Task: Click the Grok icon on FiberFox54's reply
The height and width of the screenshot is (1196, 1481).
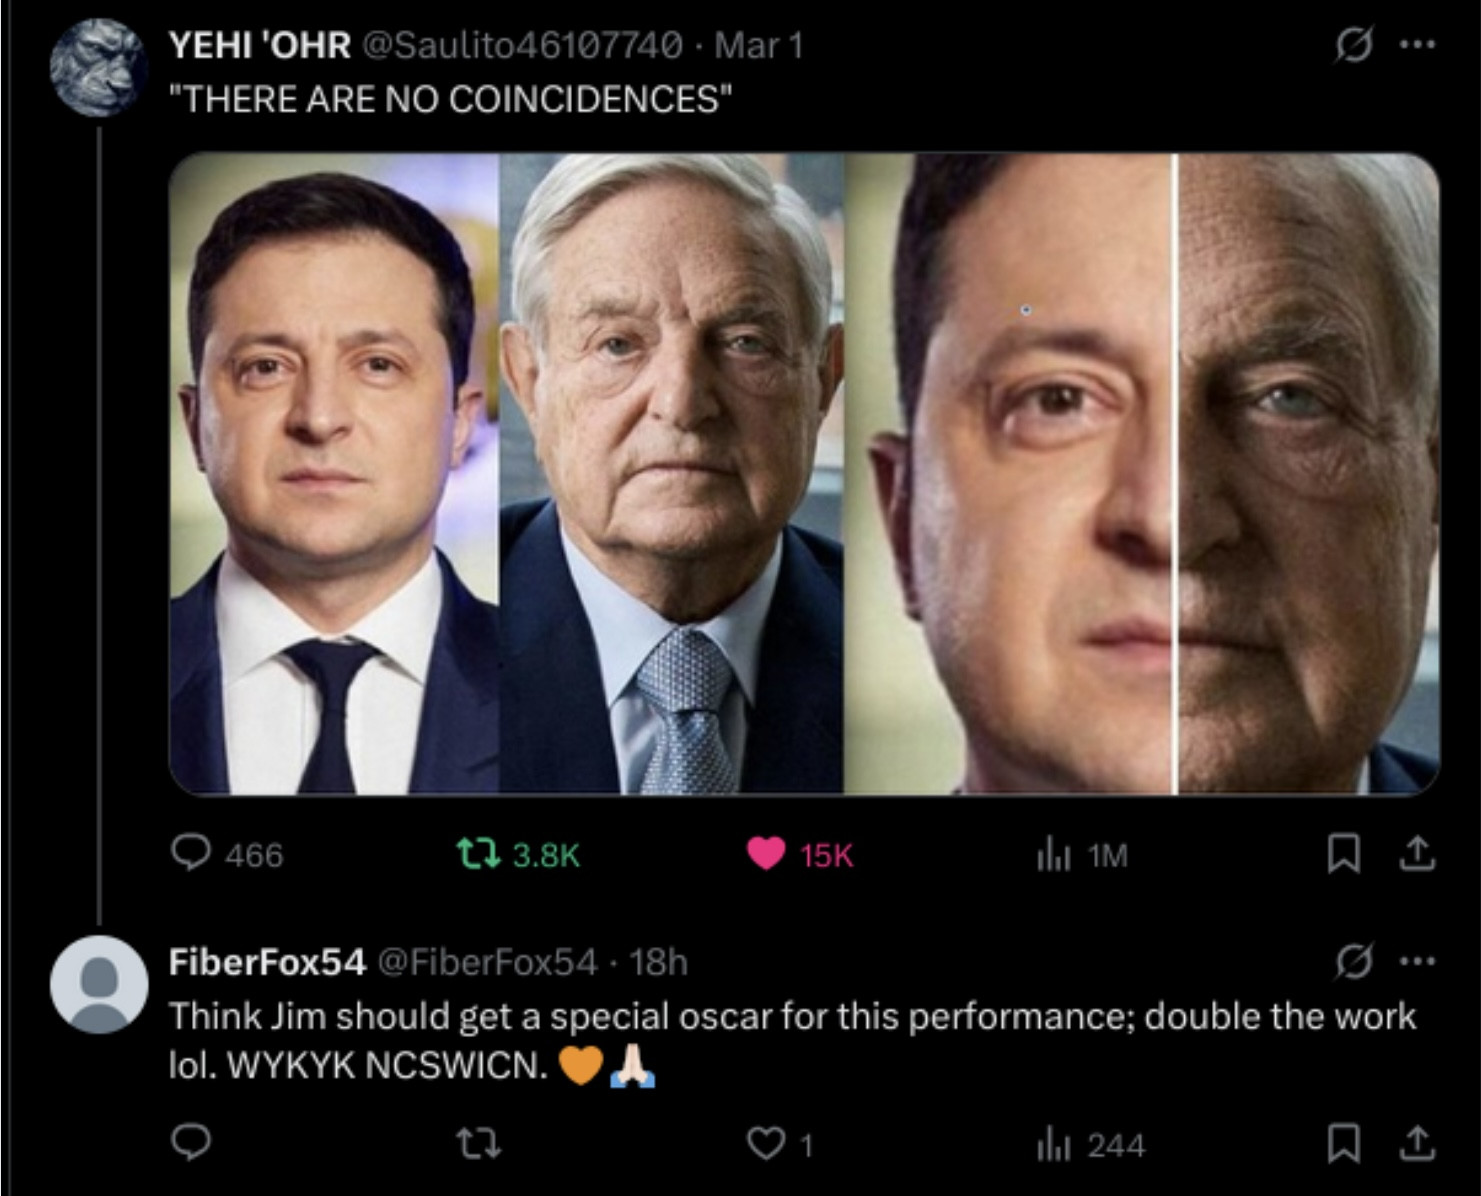Action: 1353,961
